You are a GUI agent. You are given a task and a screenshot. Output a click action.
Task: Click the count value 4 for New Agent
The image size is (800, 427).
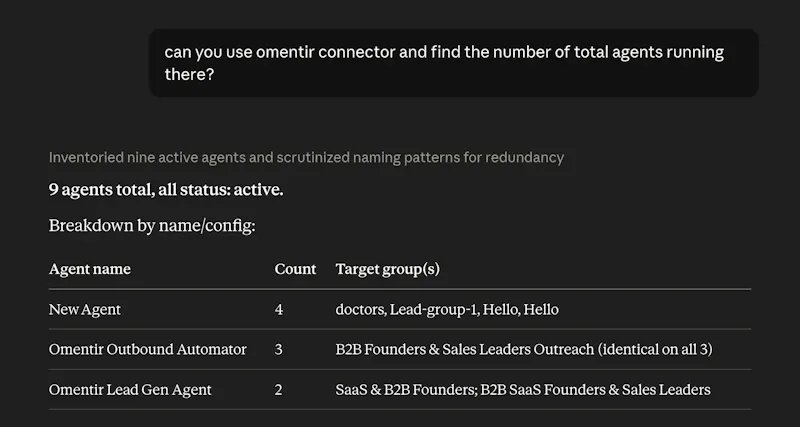coord(279,310)
